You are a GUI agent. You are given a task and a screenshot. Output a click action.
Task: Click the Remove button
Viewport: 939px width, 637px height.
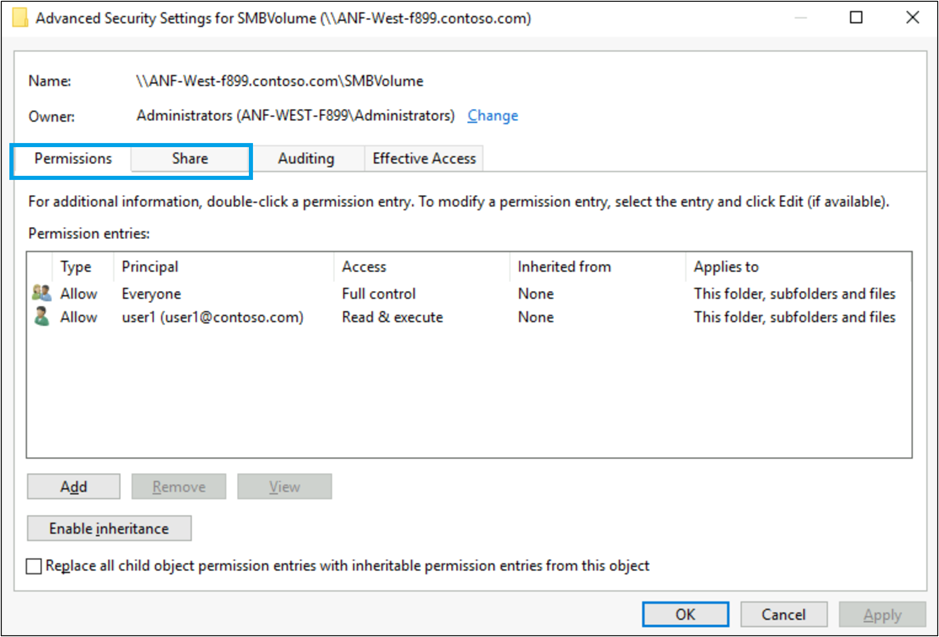pos(179,487)
